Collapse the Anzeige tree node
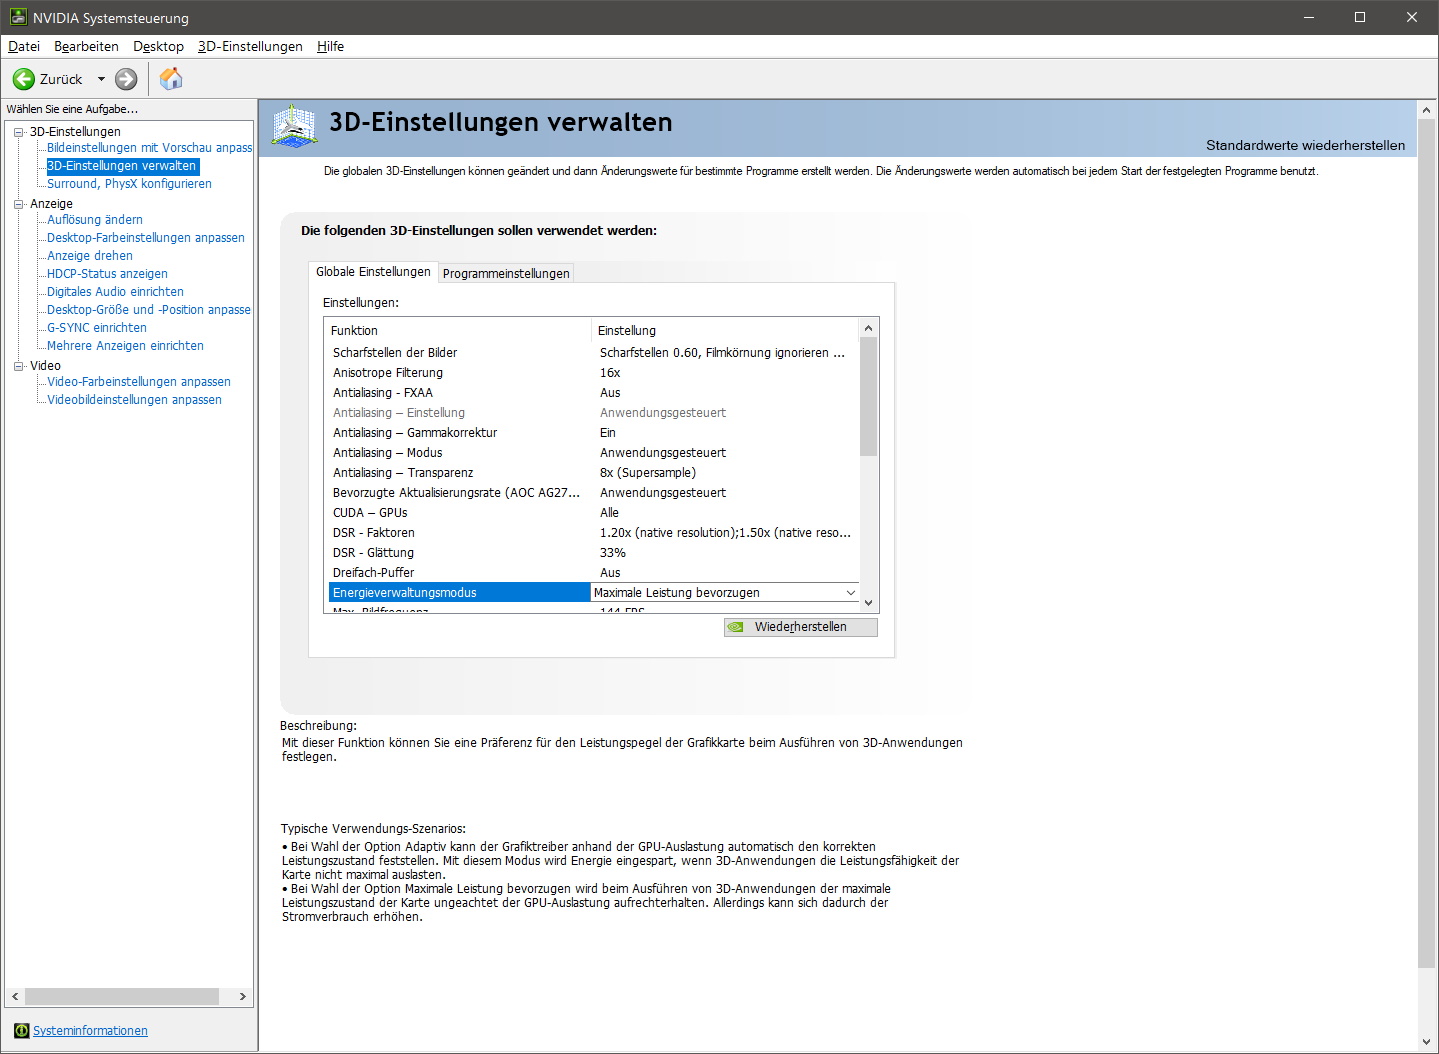1439x1054 pixels. [x=18, y=204]
